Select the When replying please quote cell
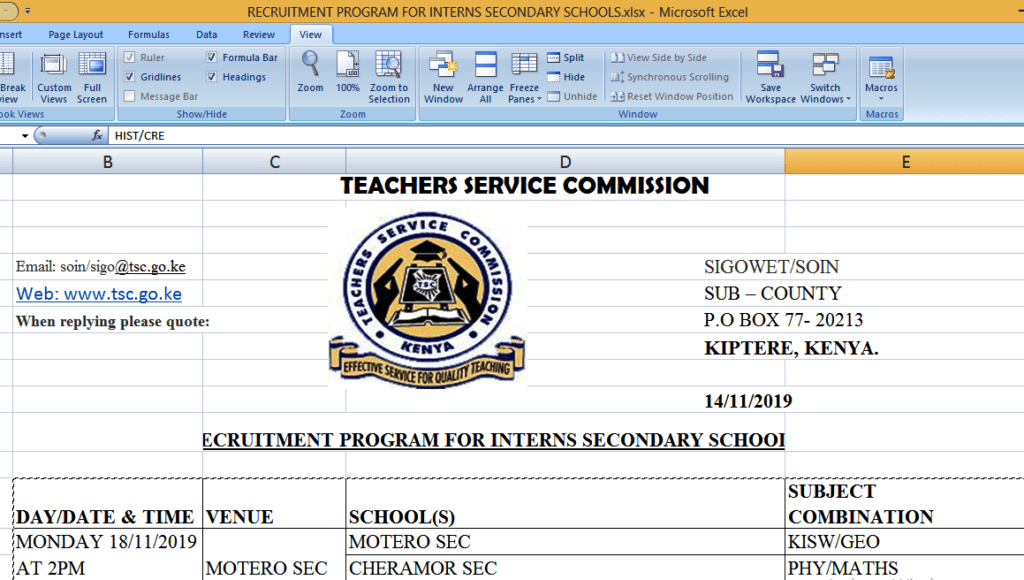1024x580 pixels. (112, 321)
